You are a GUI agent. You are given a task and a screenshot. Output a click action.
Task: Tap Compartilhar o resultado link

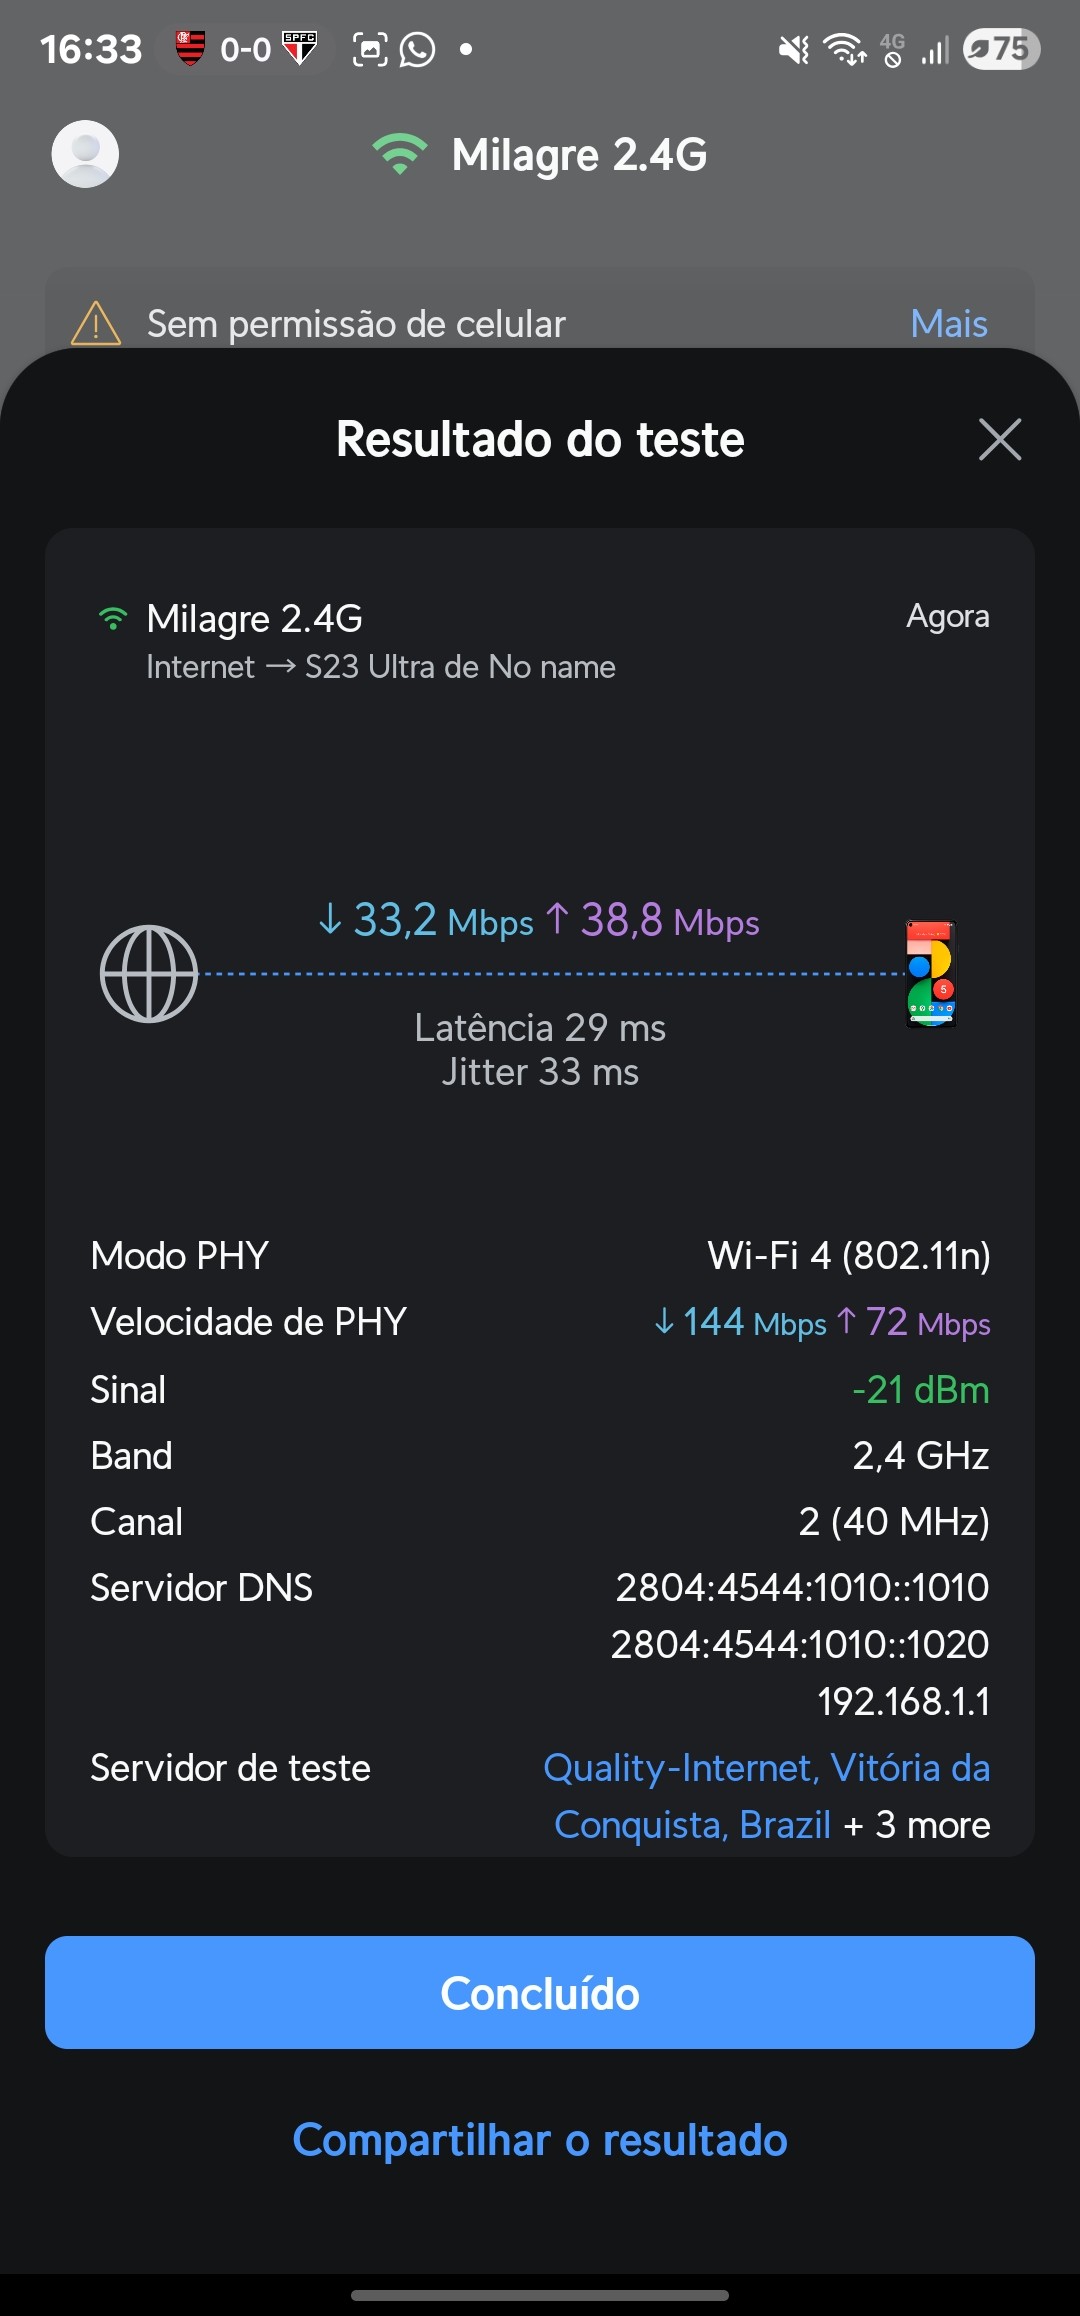pos(540,2140)
